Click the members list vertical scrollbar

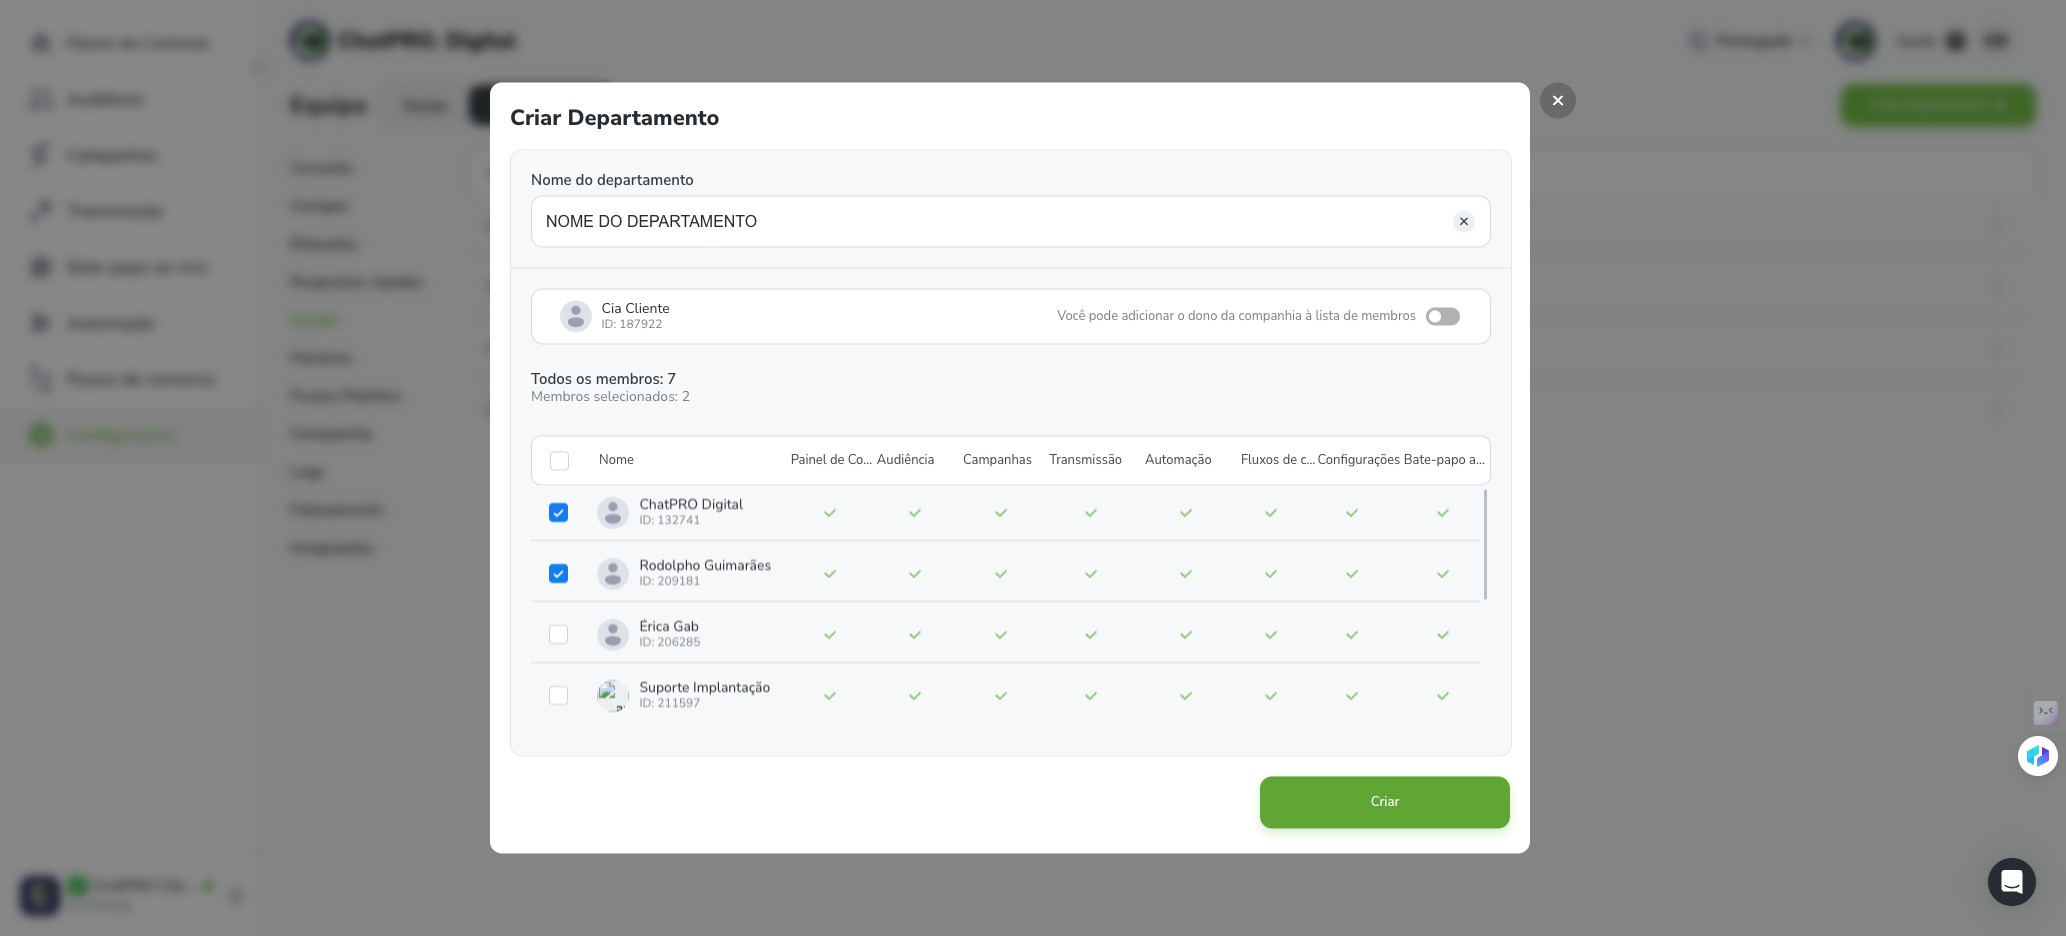[x=1485, y=545]
